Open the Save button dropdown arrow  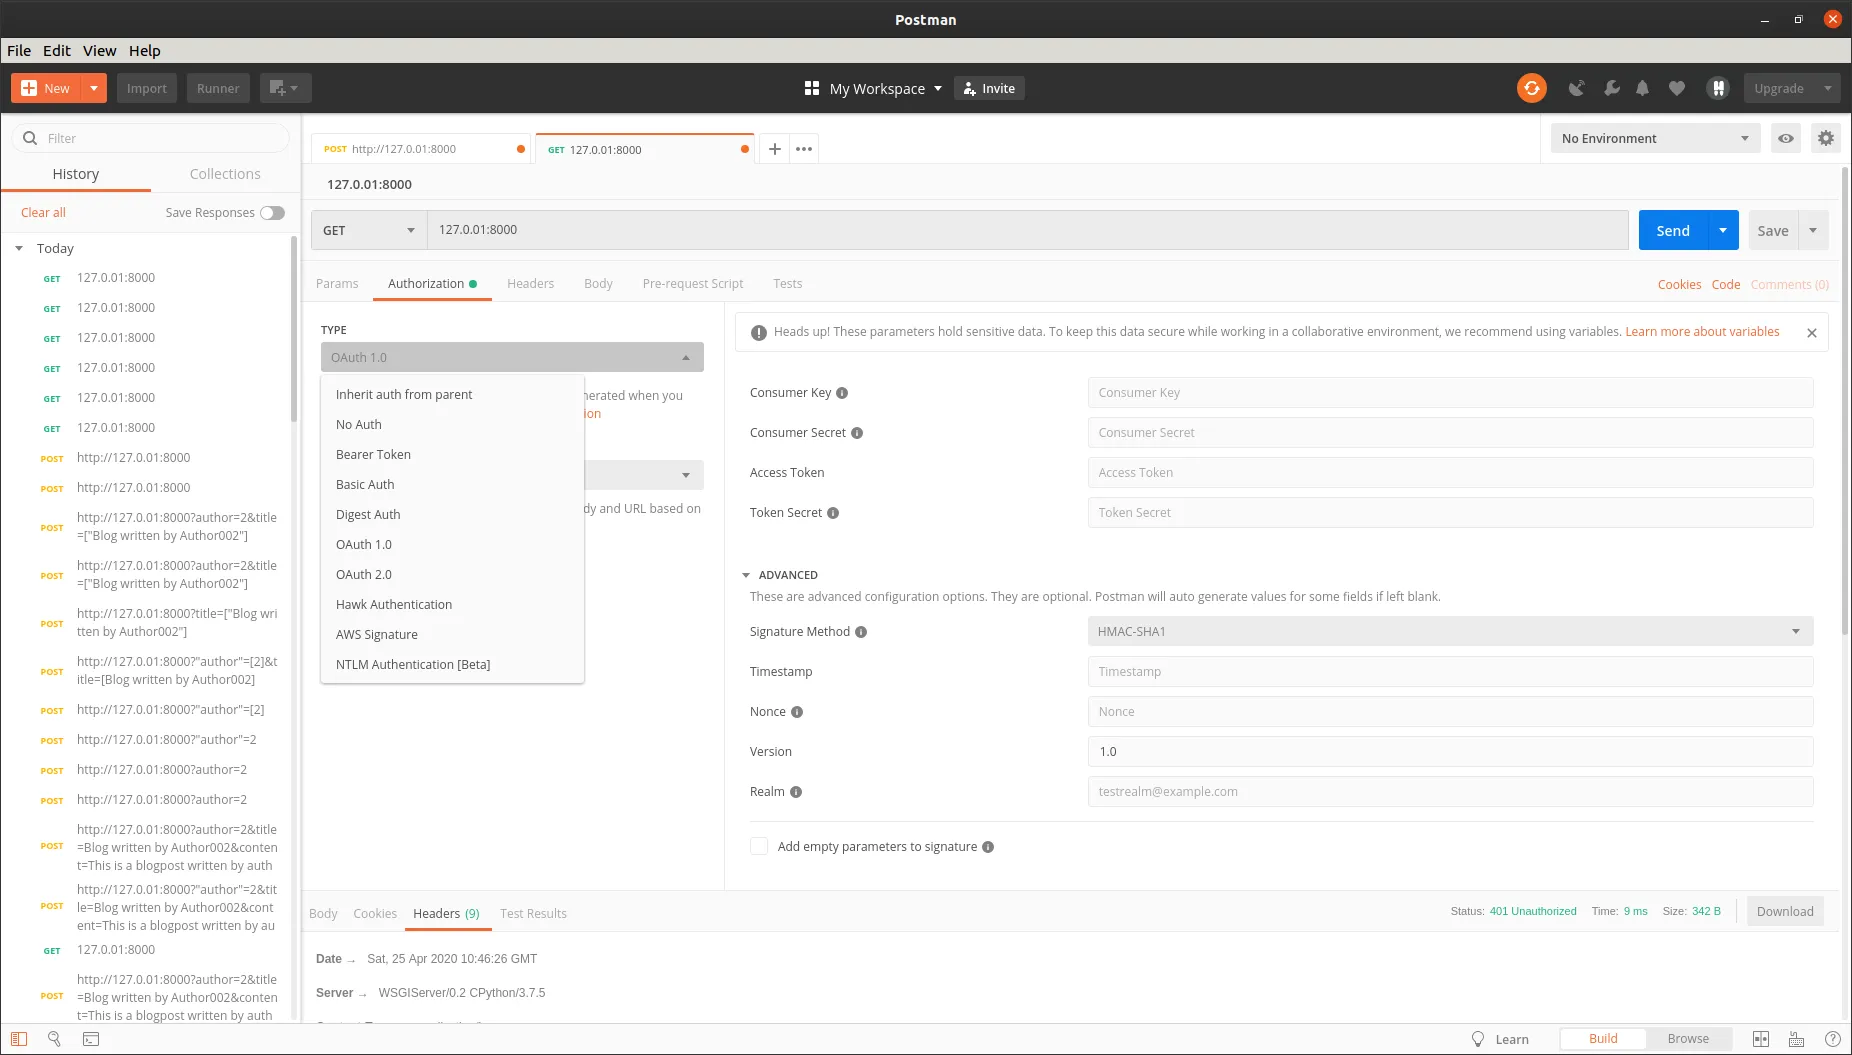1813,230
